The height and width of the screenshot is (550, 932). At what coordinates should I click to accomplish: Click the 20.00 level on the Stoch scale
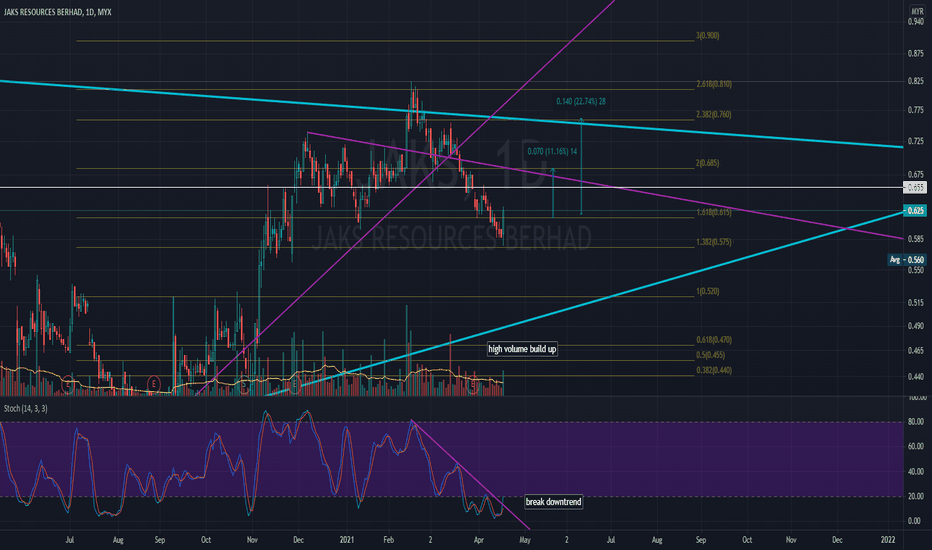click(x=915, y=496)
